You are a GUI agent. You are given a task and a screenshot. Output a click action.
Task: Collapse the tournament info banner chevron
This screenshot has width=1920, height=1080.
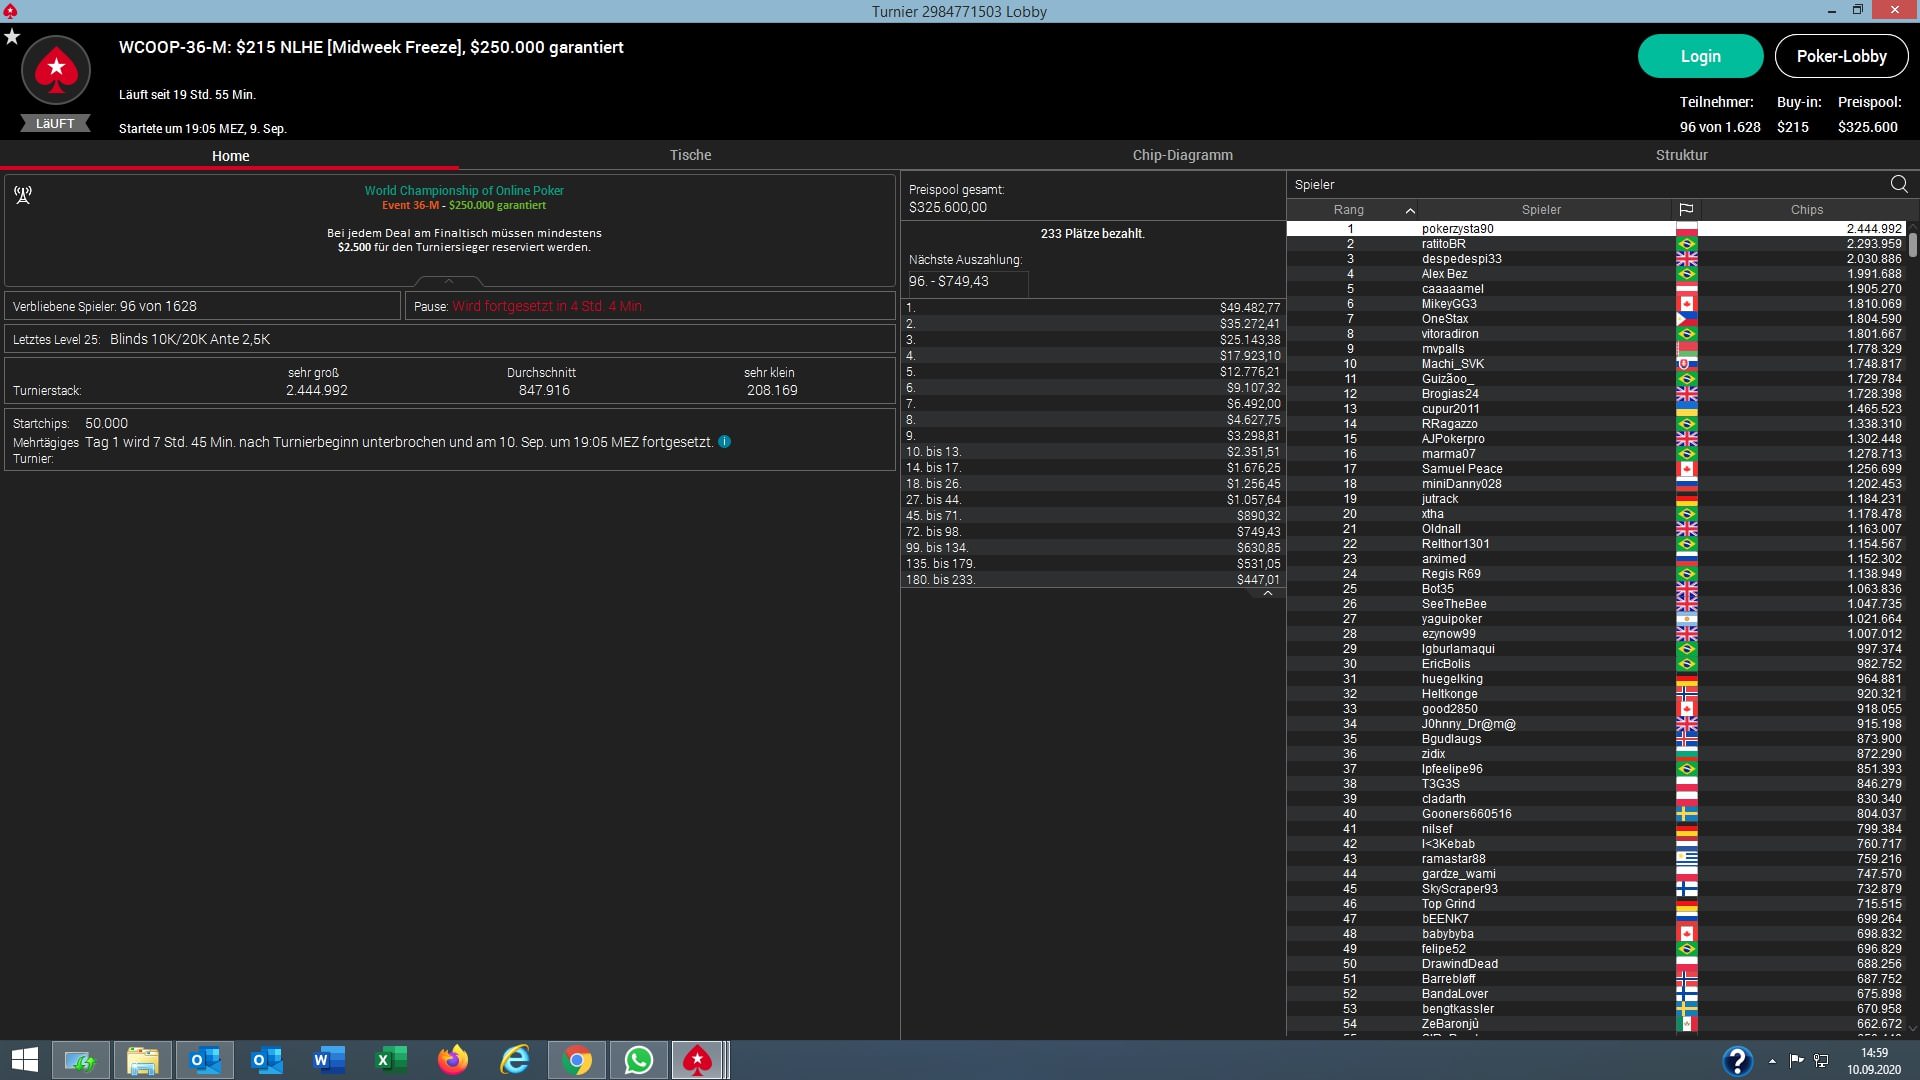[448, 281]
